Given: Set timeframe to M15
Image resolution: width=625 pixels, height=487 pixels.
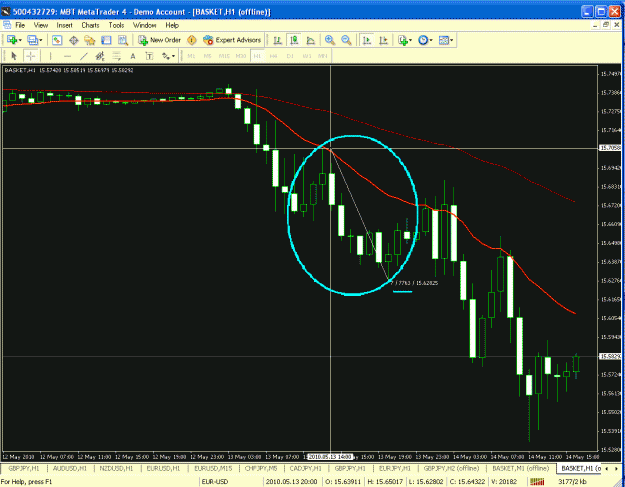Looking at the screenshot, I should coord(224,56).
